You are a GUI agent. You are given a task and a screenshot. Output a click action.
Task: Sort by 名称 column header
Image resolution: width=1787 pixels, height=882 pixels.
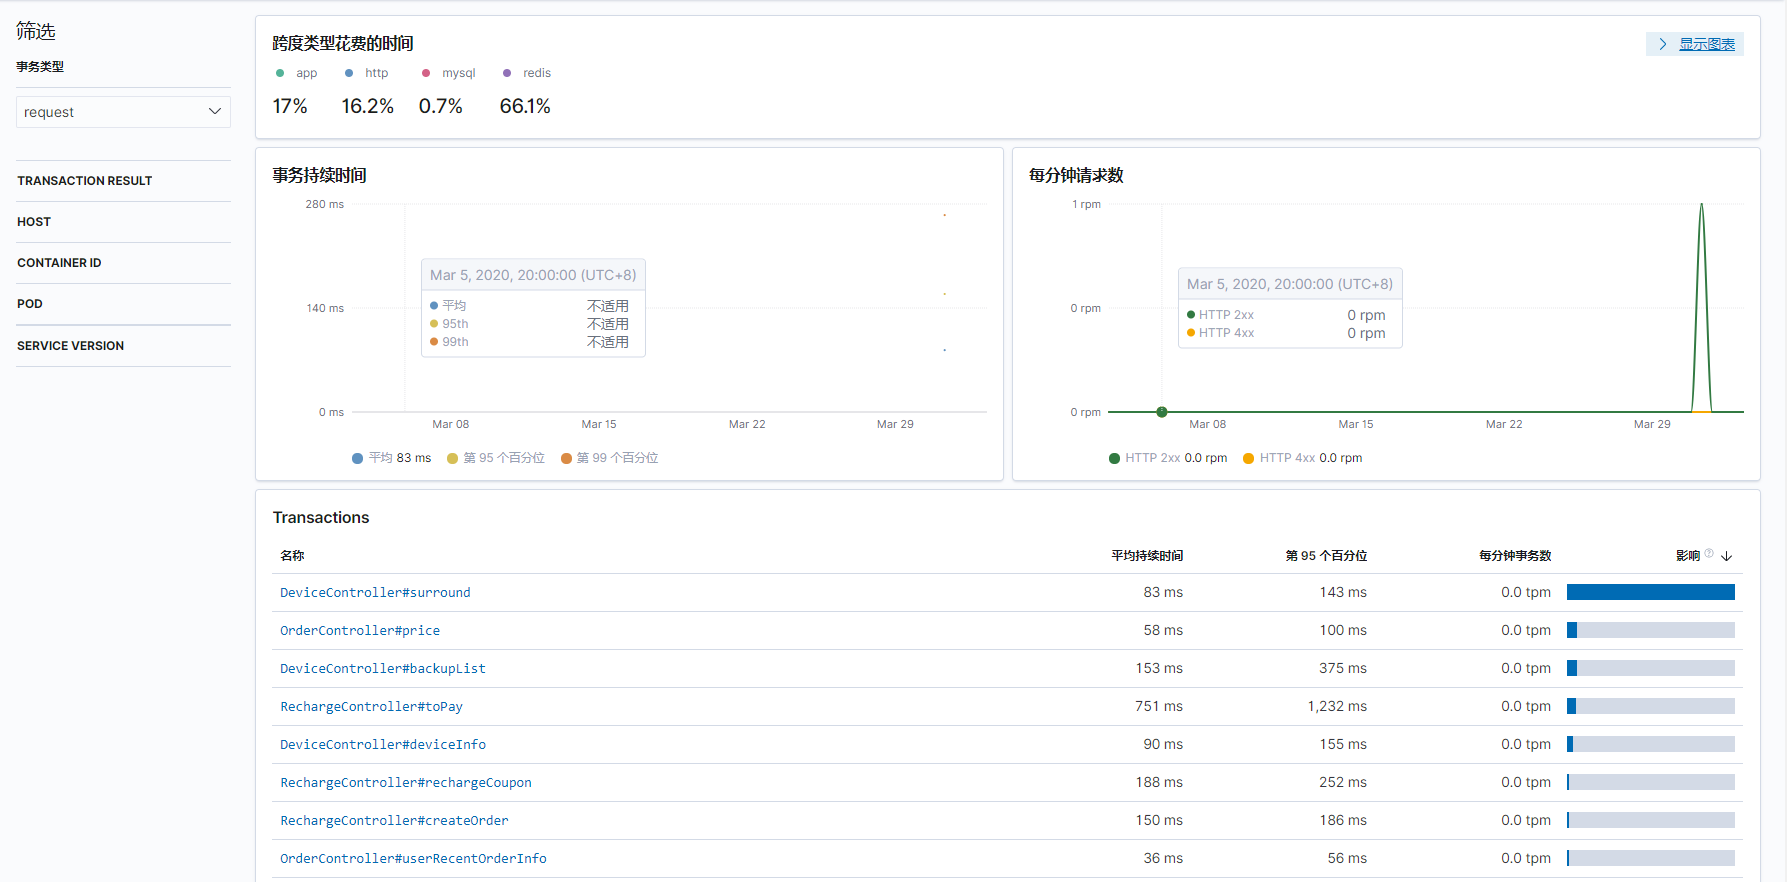click(292, 556)
